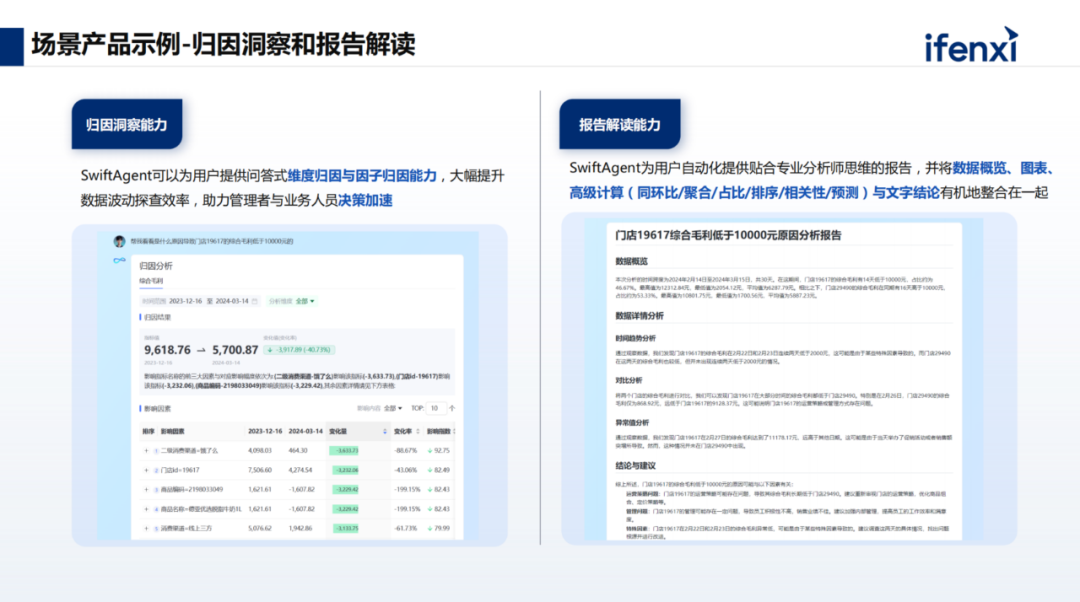Click the 结论与建议 report heading
Image resolution: width=1080 pixels, height=602 pixels.
point(636,466)
